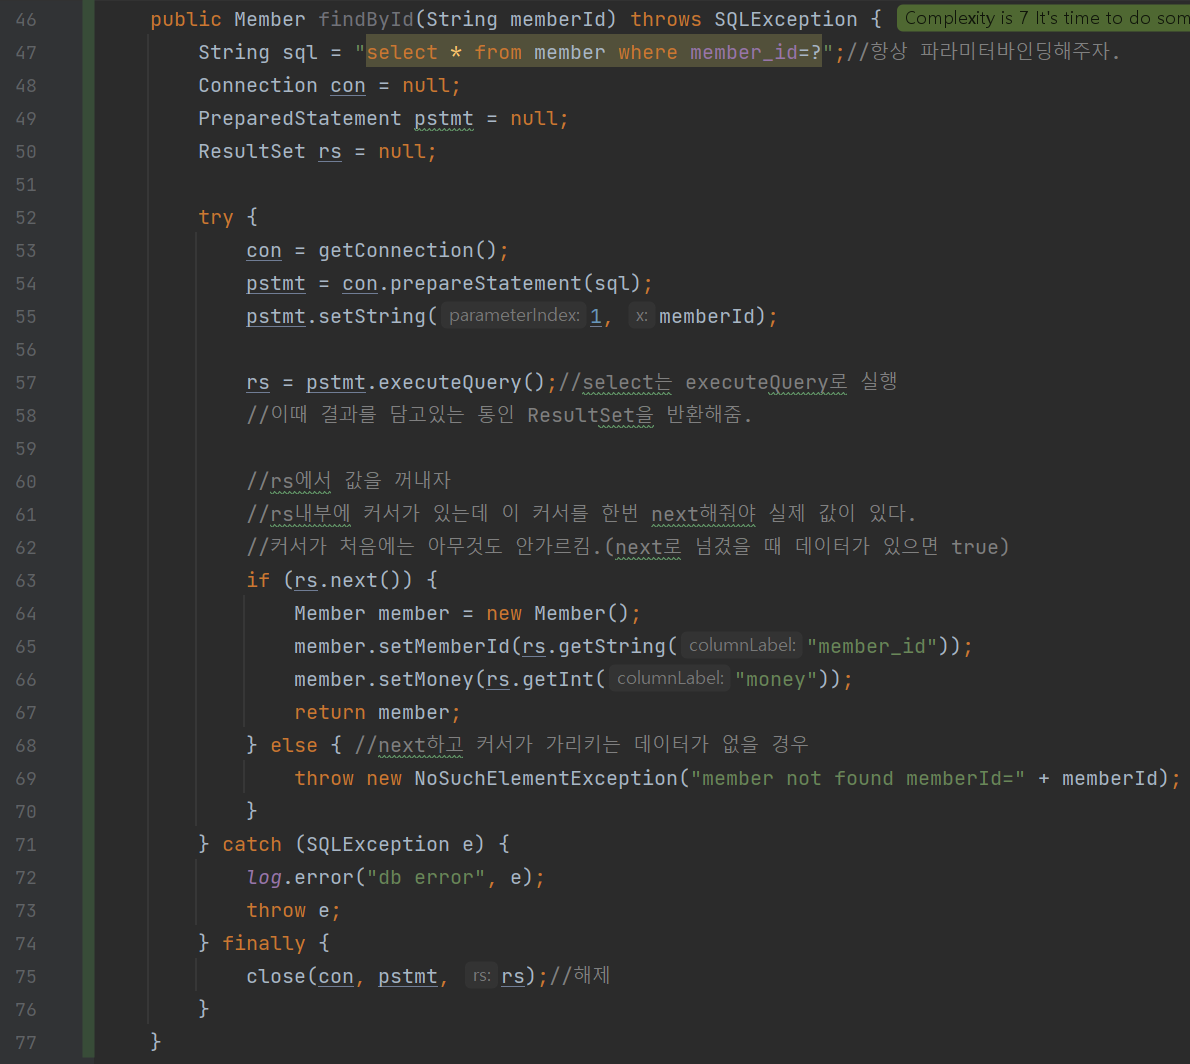Screen dimensions: 1190x1064
Task: Click the '//해제' comment
Action: tap(580, 976)
